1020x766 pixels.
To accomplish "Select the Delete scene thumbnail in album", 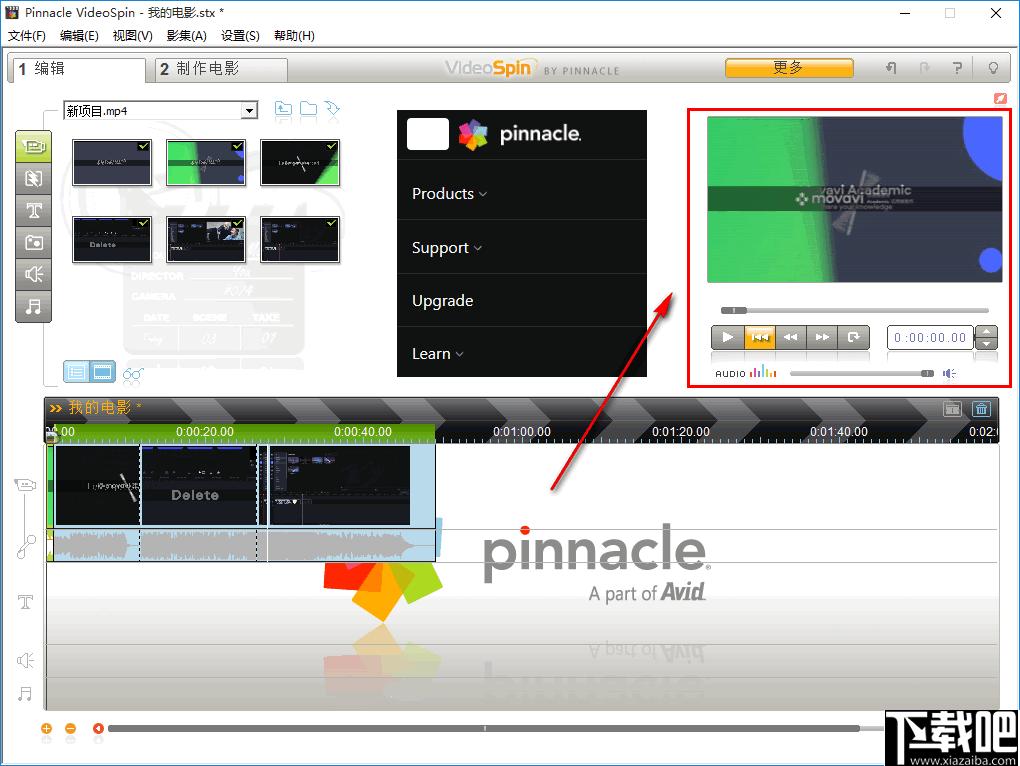I will coord(112,239).
